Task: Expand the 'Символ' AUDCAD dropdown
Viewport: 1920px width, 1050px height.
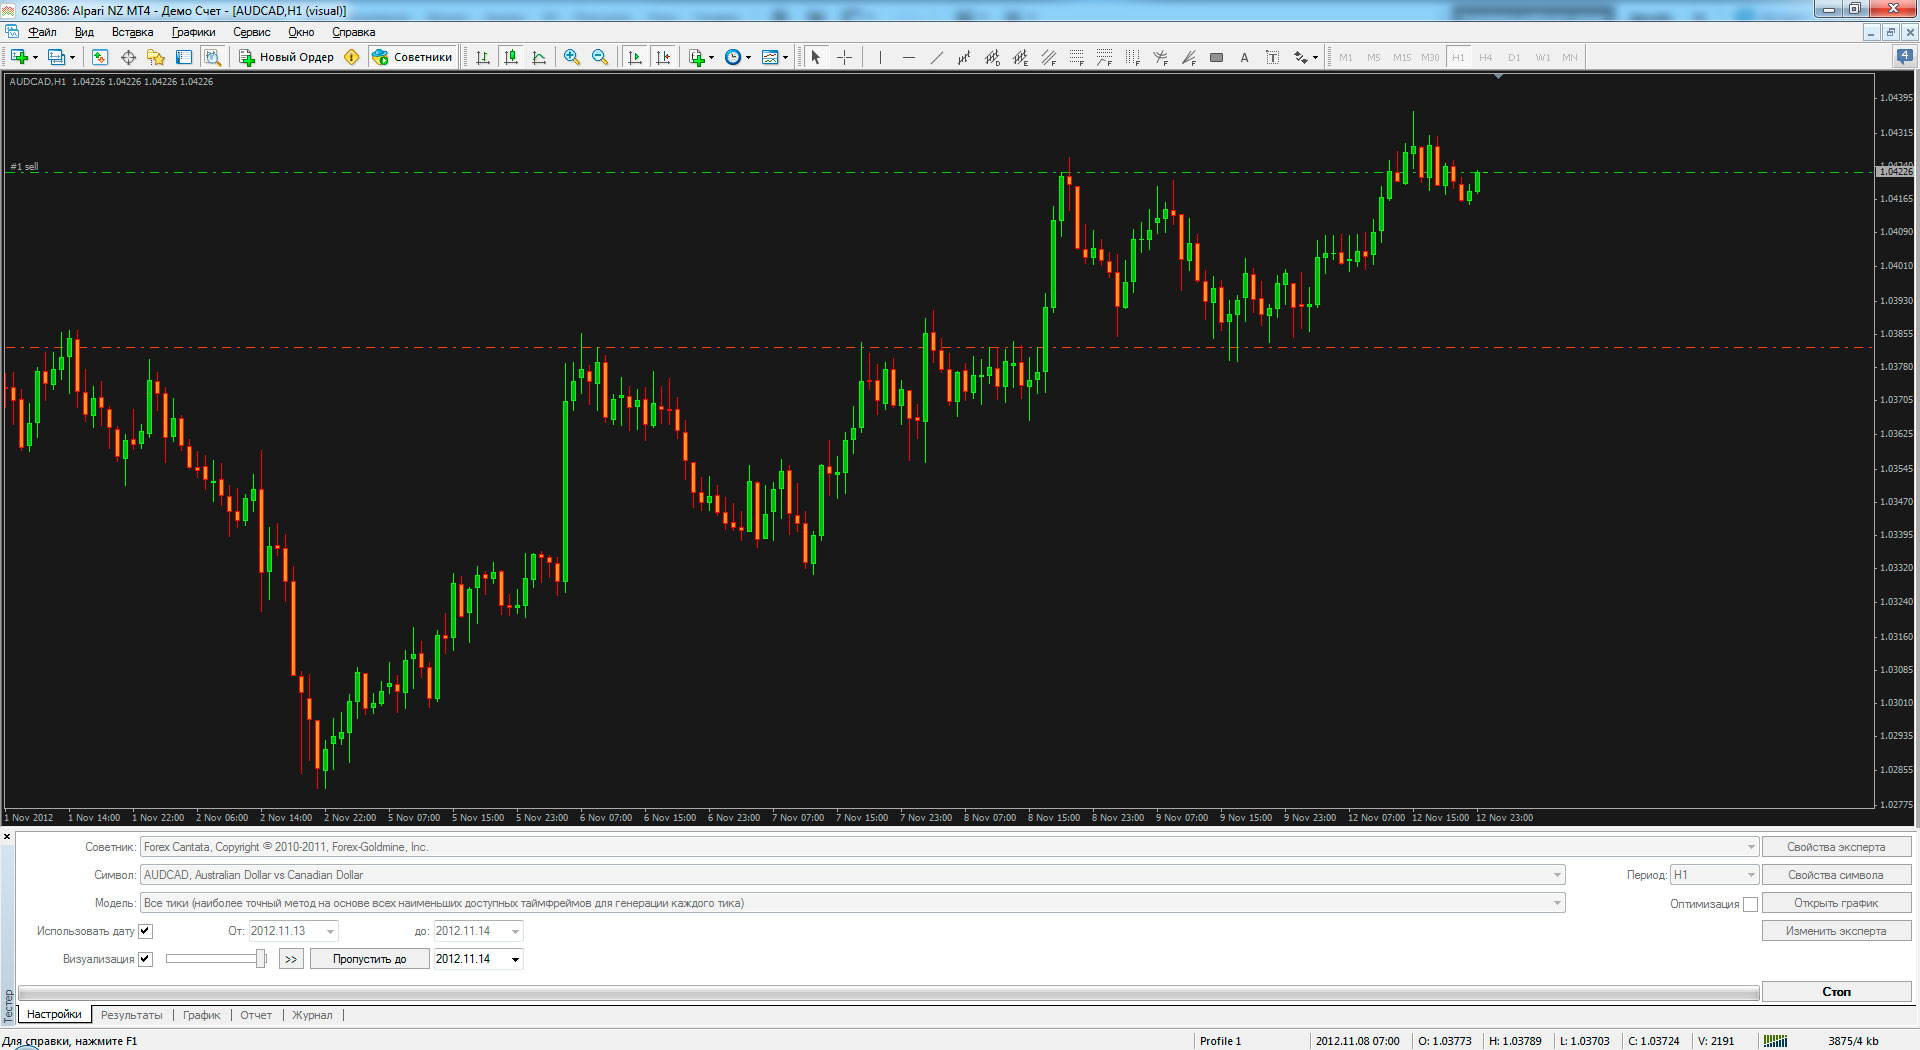Action: (1557, 875)
